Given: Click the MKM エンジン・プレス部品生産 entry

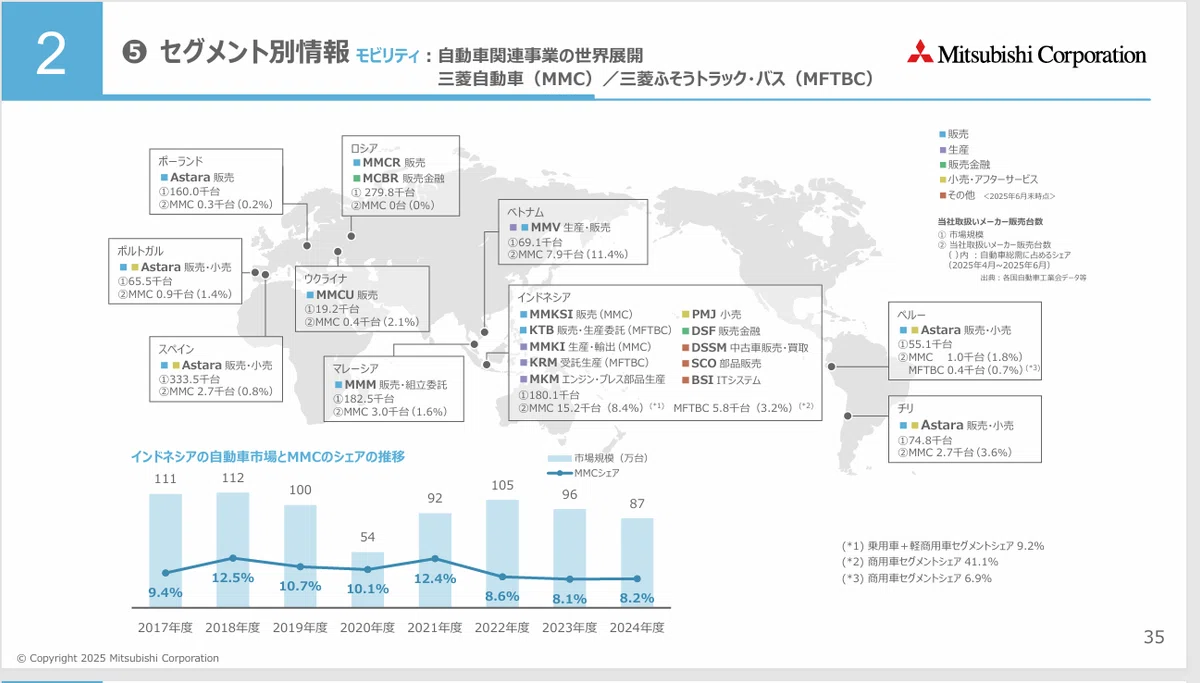Looking at the screenshot, I should click(592, 380).
